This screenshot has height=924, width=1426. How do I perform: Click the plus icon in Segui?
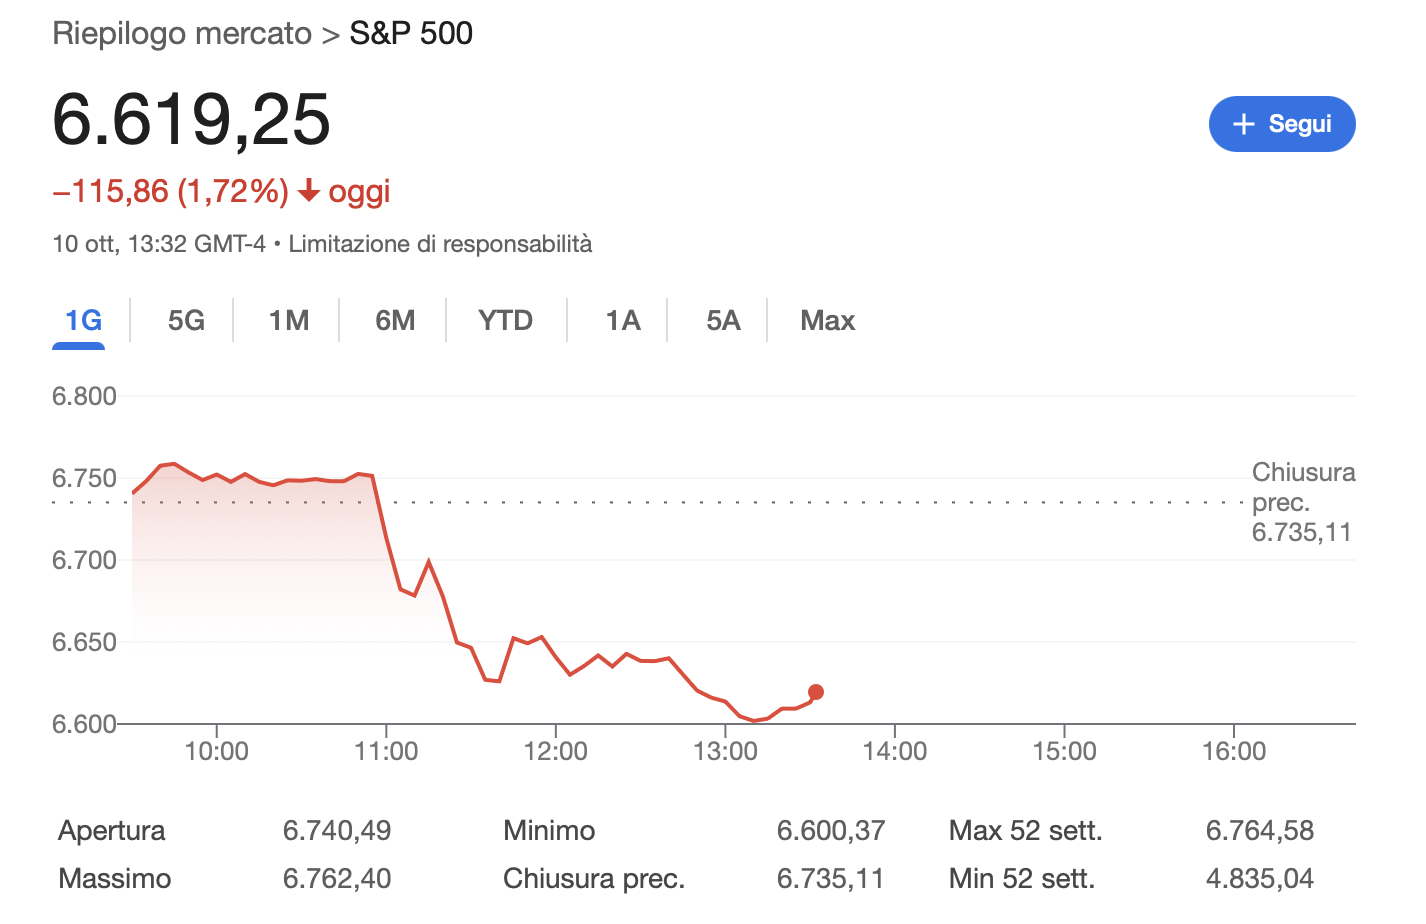tap(1243, 124)
